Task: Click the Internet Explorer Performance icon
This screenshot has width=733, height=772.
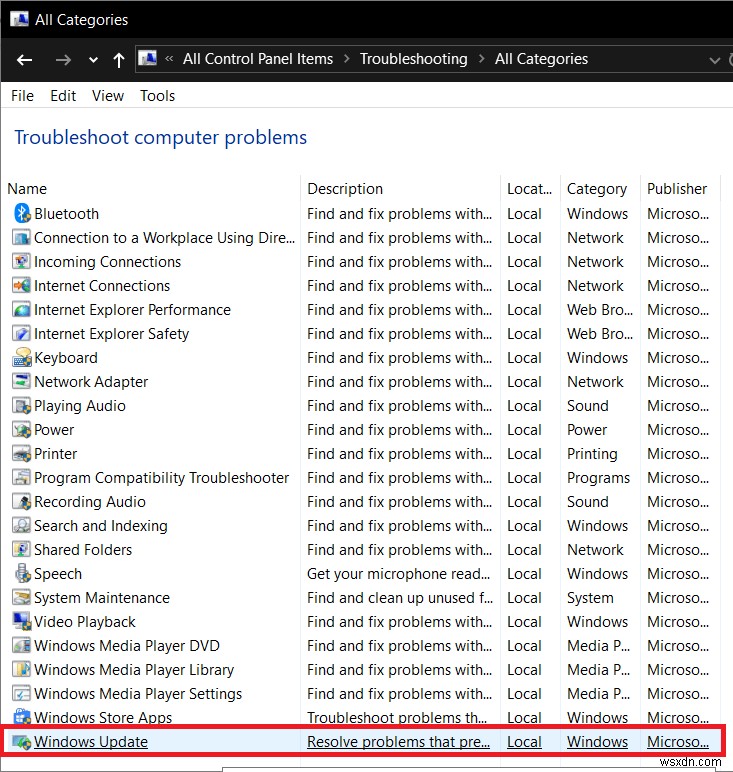Action: click(22, 310)
